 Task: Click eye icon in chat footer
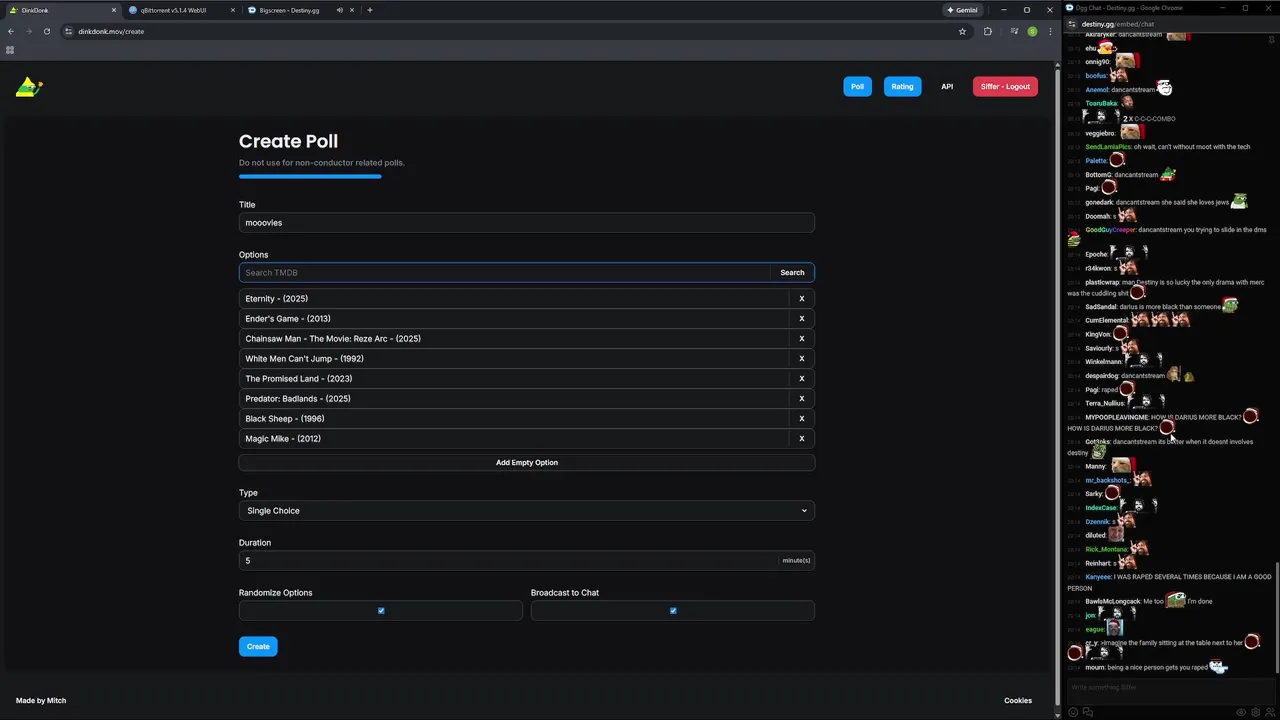pyautogui.click(x=1241, y=712)
